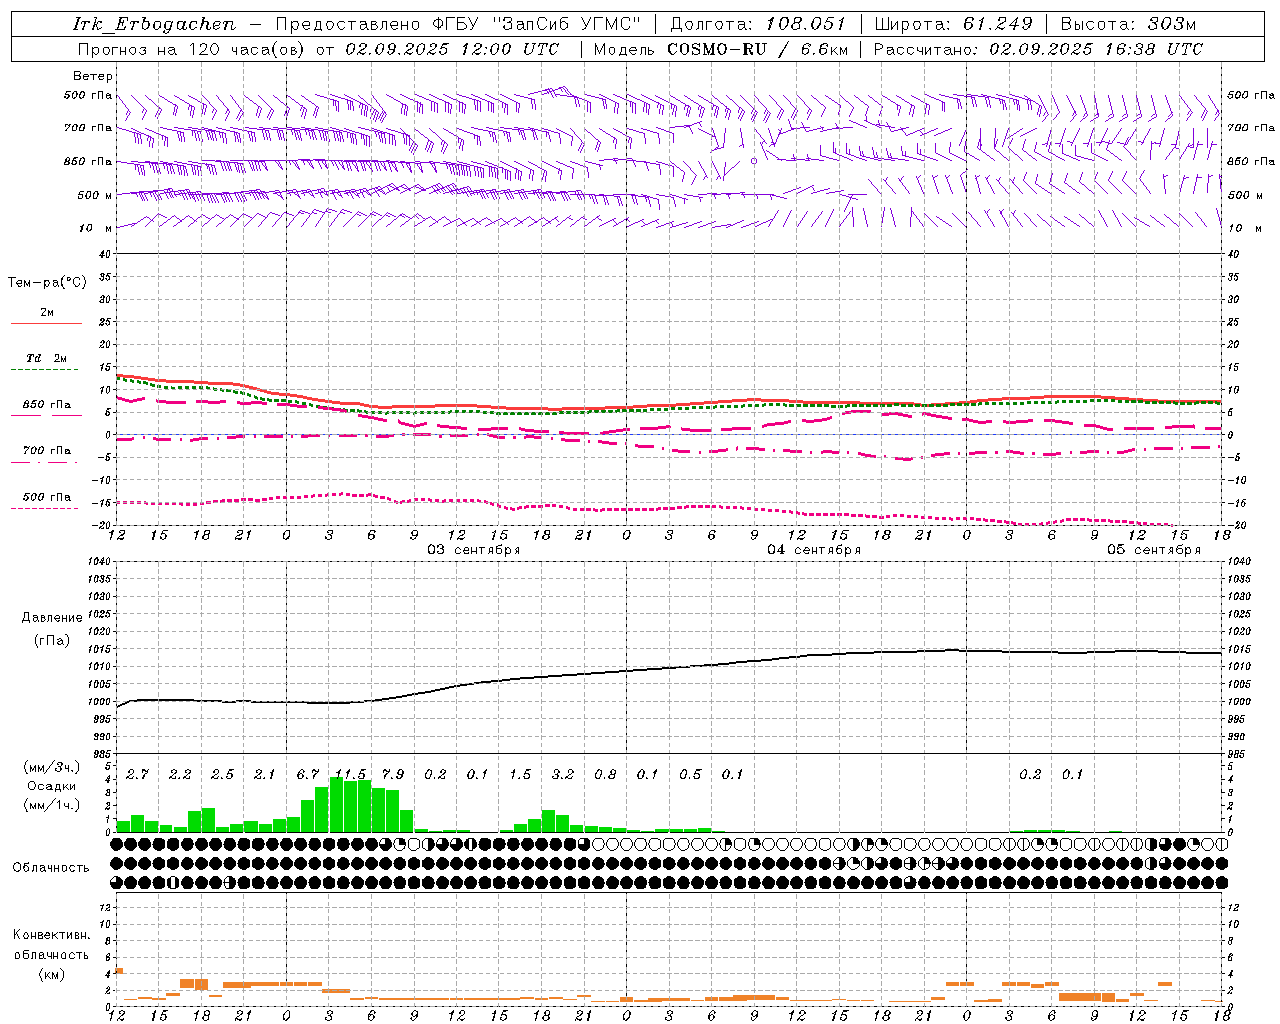Click the 850 гПа temperature legend entry
This screenshot has width=1280, height=1024.
47,405
